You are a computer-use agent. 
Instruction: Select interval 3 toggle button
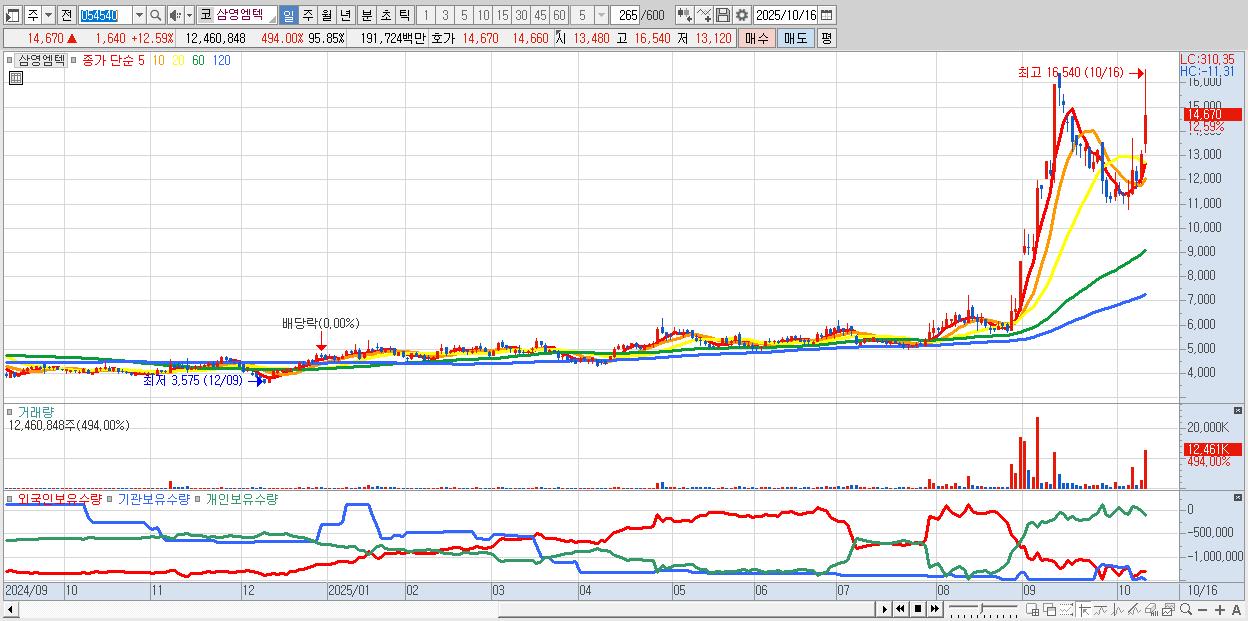coord(445,15)
